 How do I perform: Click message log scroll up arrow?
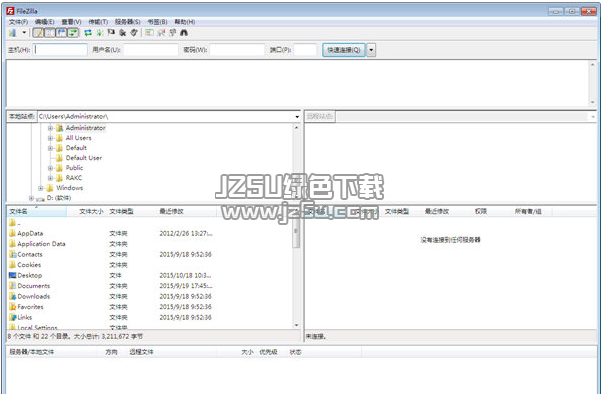[x=593, y=64]
